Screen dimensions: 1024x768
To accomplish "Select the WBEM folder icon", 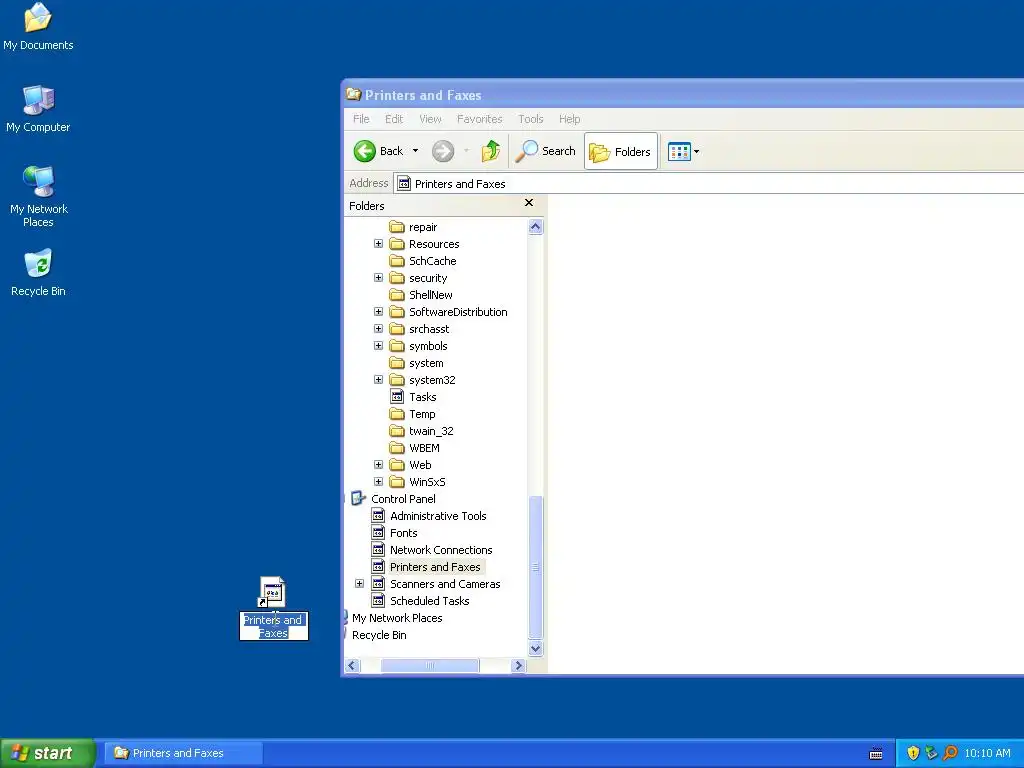I will tap(397, 447).
